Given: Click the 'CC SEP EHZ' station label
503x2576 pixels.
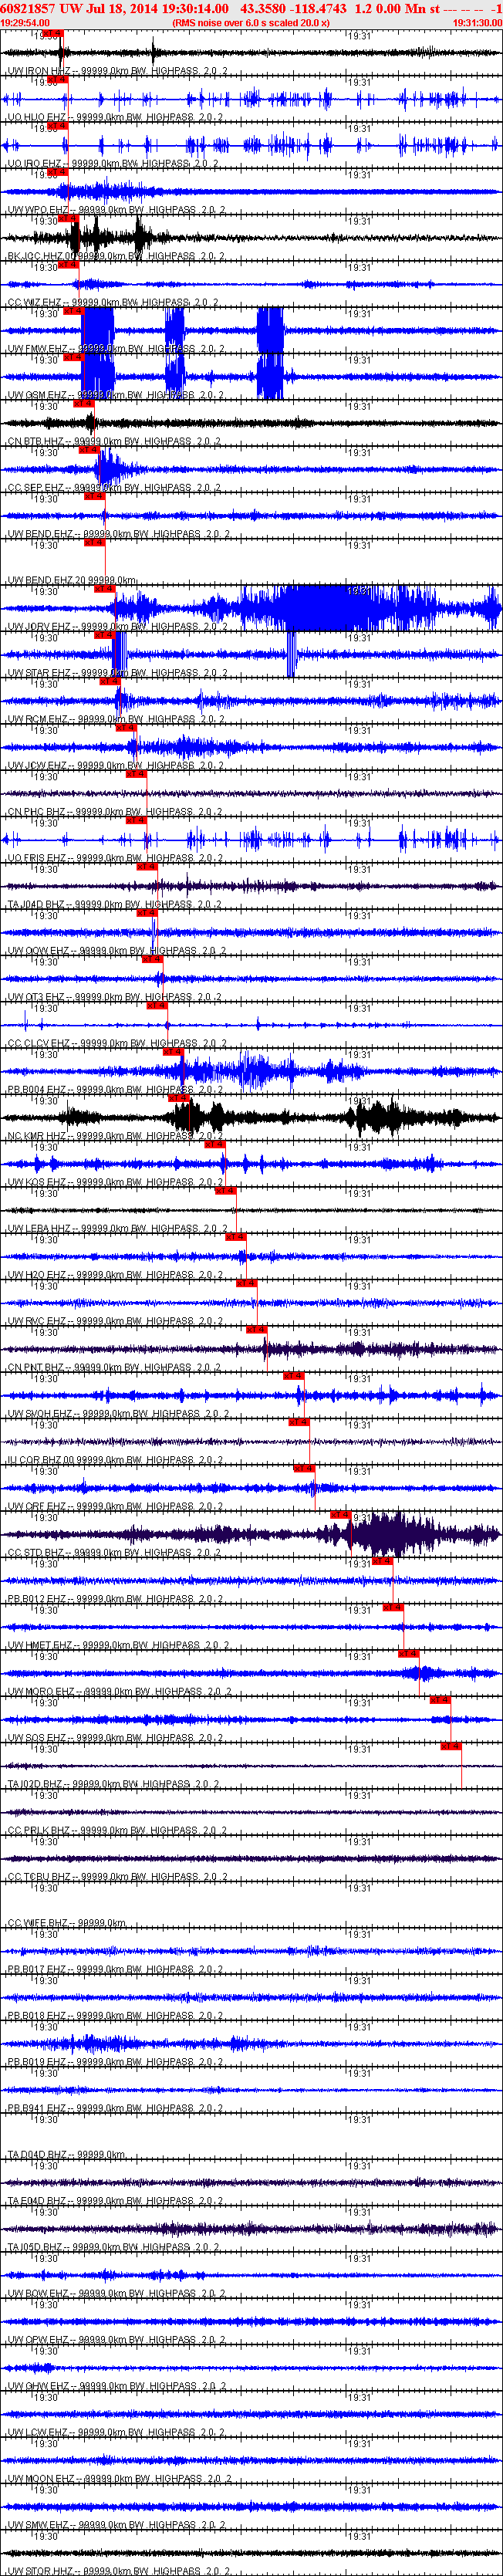Looking at the screenshot, I should tap(36, 488).
